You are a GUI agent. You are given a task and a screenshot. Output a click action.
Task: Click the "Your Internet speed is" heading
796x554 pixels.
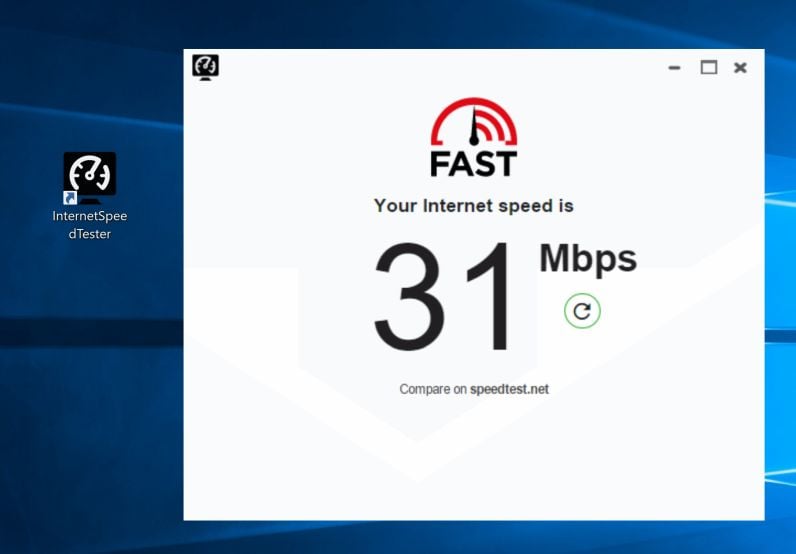[x=474, y=206]
